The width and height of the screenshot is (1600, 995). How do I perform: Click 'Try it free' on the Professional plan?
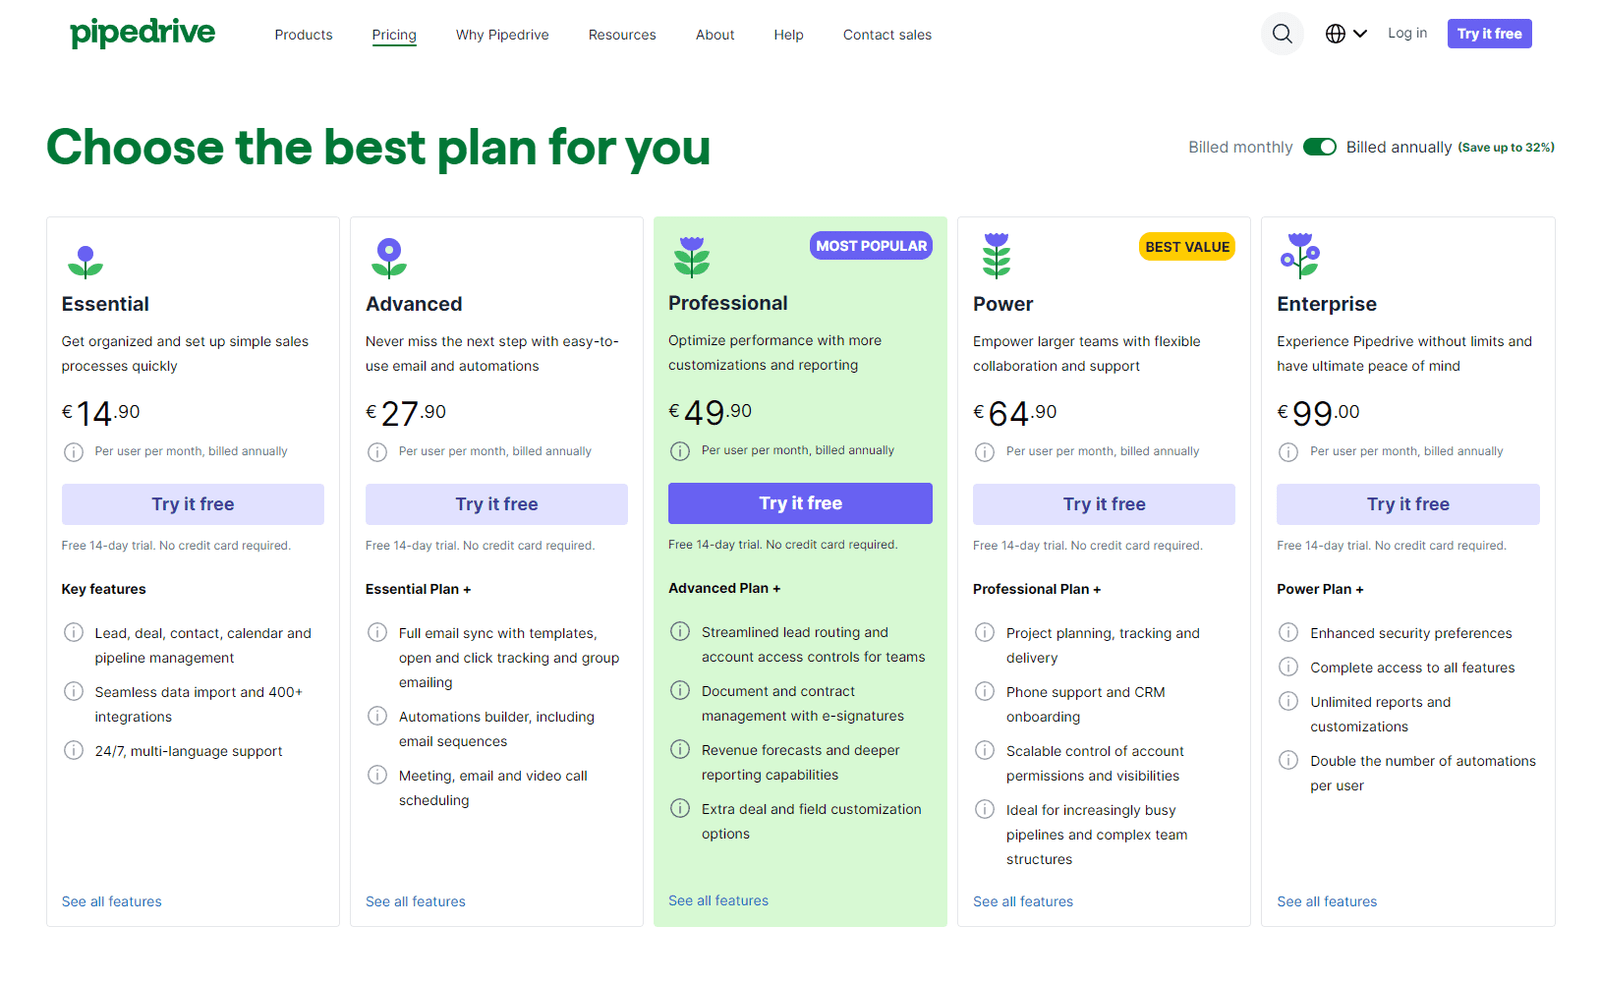(799, 503)
